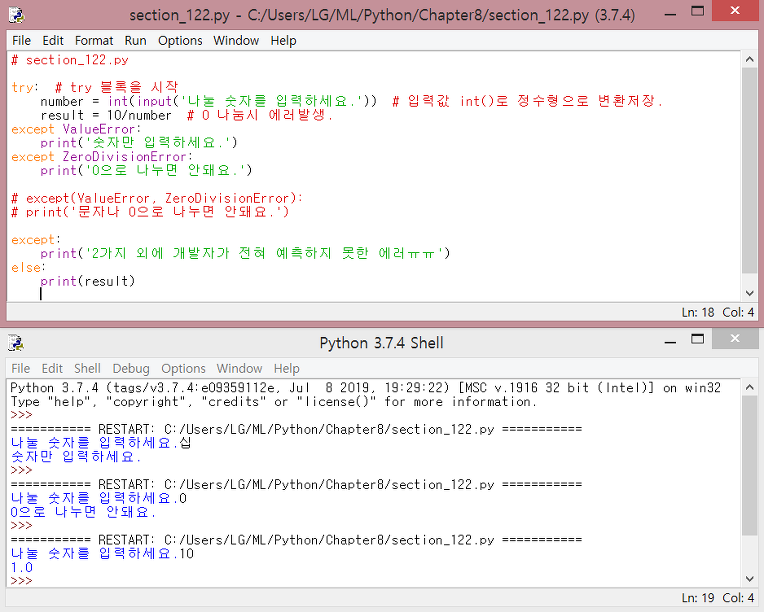Maximize the section_122.py editor window

698,11
